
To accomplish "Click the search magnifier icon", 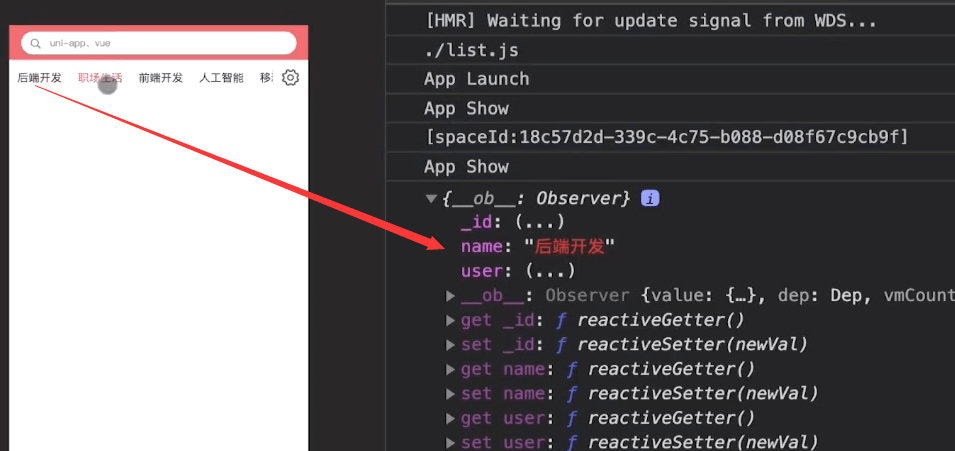I will [36, 43].
